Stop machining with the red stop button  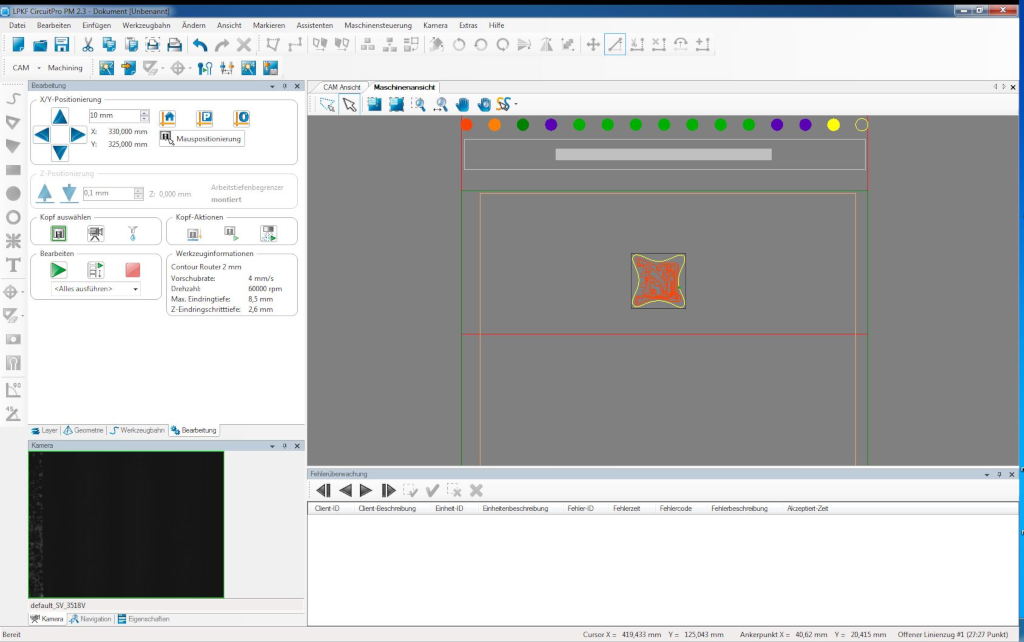point(133,270)
